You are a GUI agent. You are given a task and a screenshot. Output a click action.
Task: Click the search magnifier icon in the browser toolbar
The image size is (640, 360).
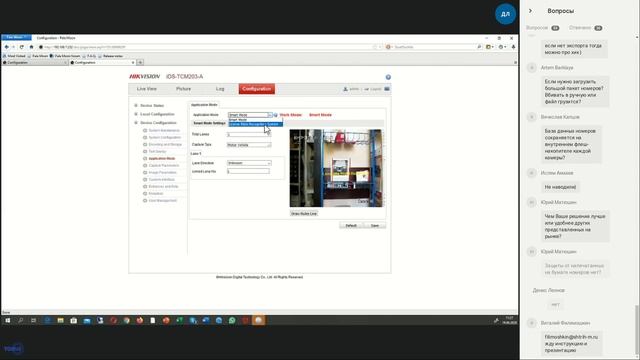pyautogui.click(x=480, y=47)
